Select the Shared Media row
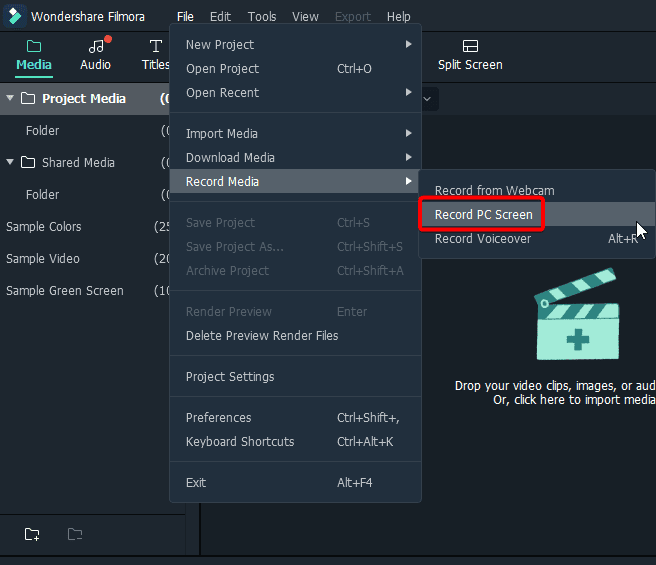 pyautogui.click(x=85, y=162)
